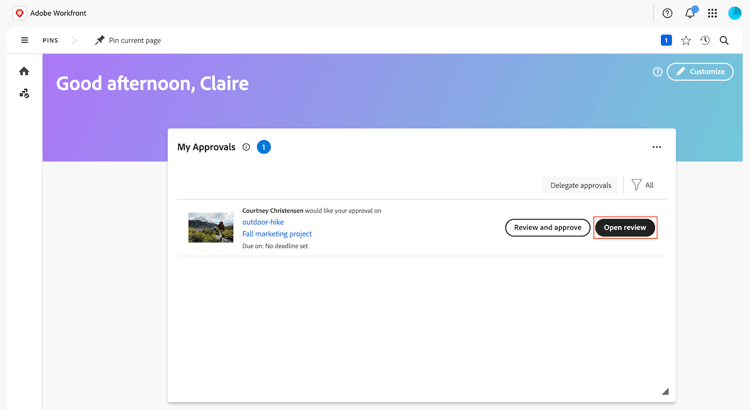The height and width of the screenshot is (410, 750).
Task: Click the My Approvals info icon
Action: (246, 147)
